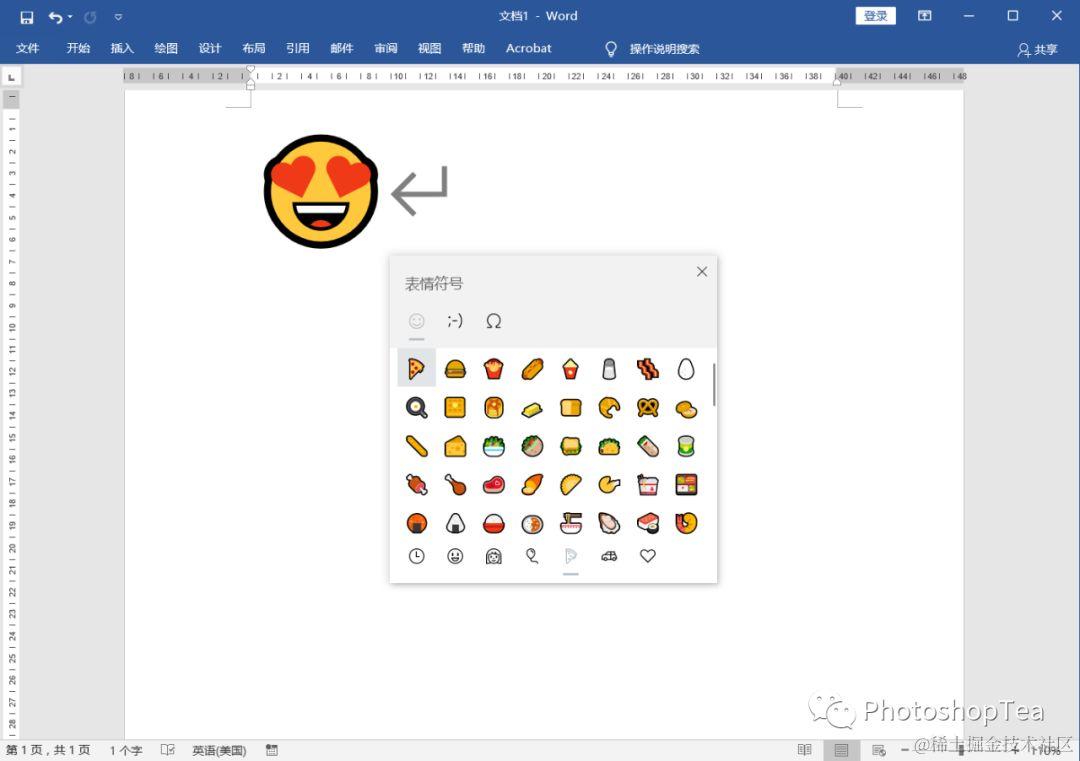Insert the bento box emoji

tap(686, 485)
